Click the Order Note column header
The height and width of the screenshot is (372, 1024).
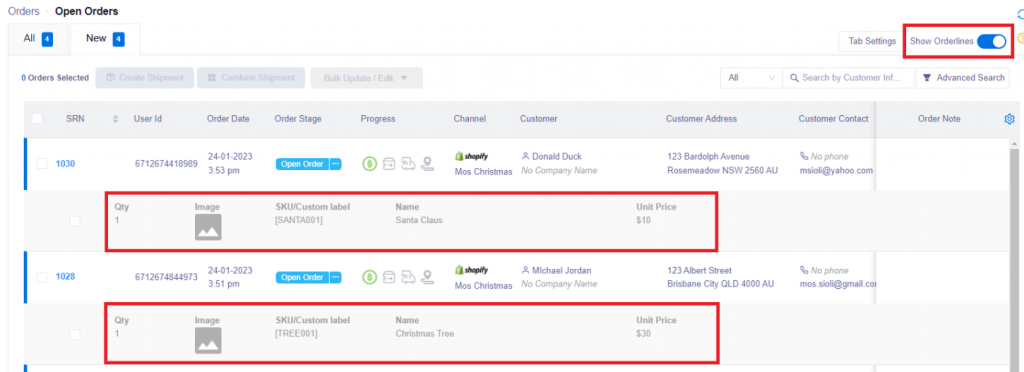(939, 119)
